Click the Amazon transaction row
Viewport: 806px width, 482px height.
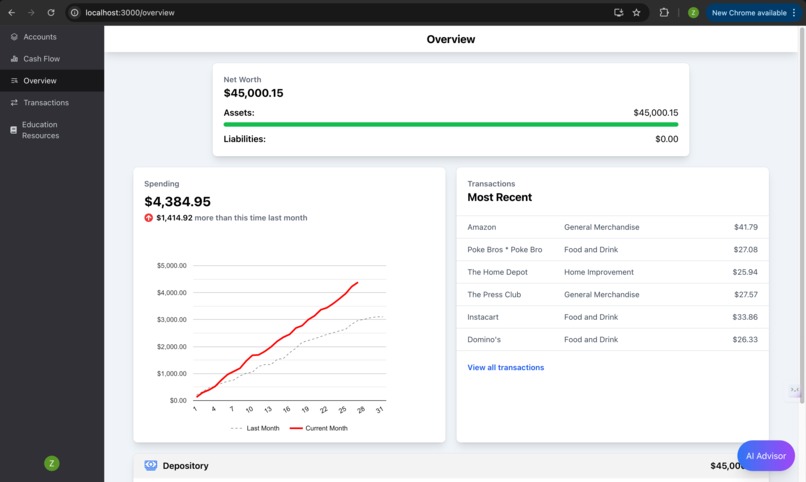tap(612, 227)
